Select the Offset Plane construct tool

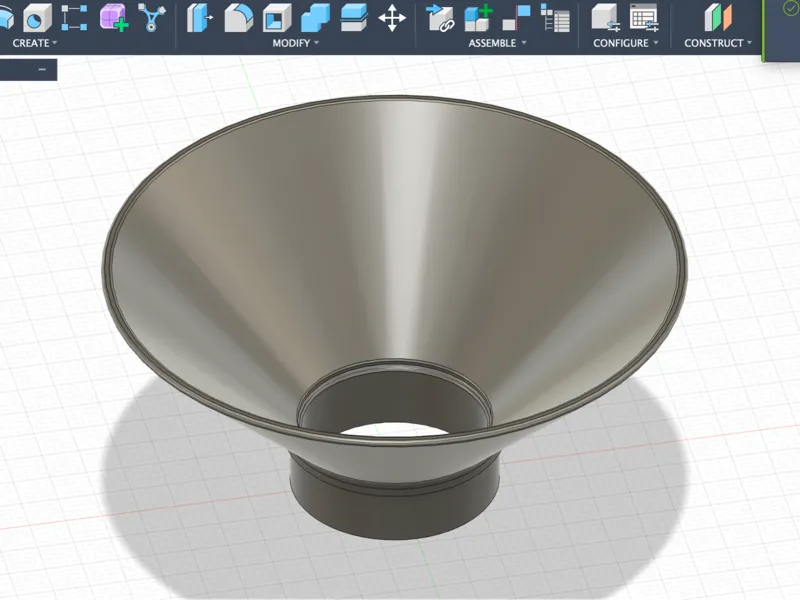[718, 17]
